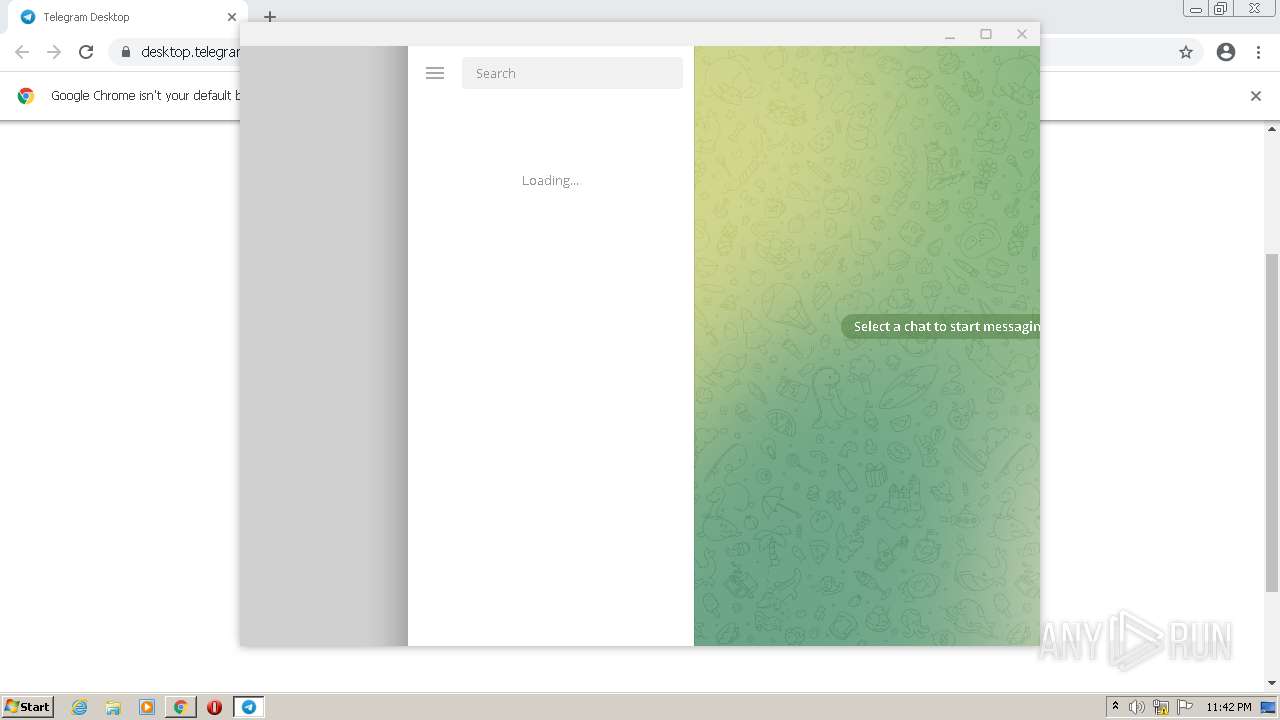Click the Chrome page vertical scrollbar
Viewport: 1280px width, 720px height.
click(1272, 422)
